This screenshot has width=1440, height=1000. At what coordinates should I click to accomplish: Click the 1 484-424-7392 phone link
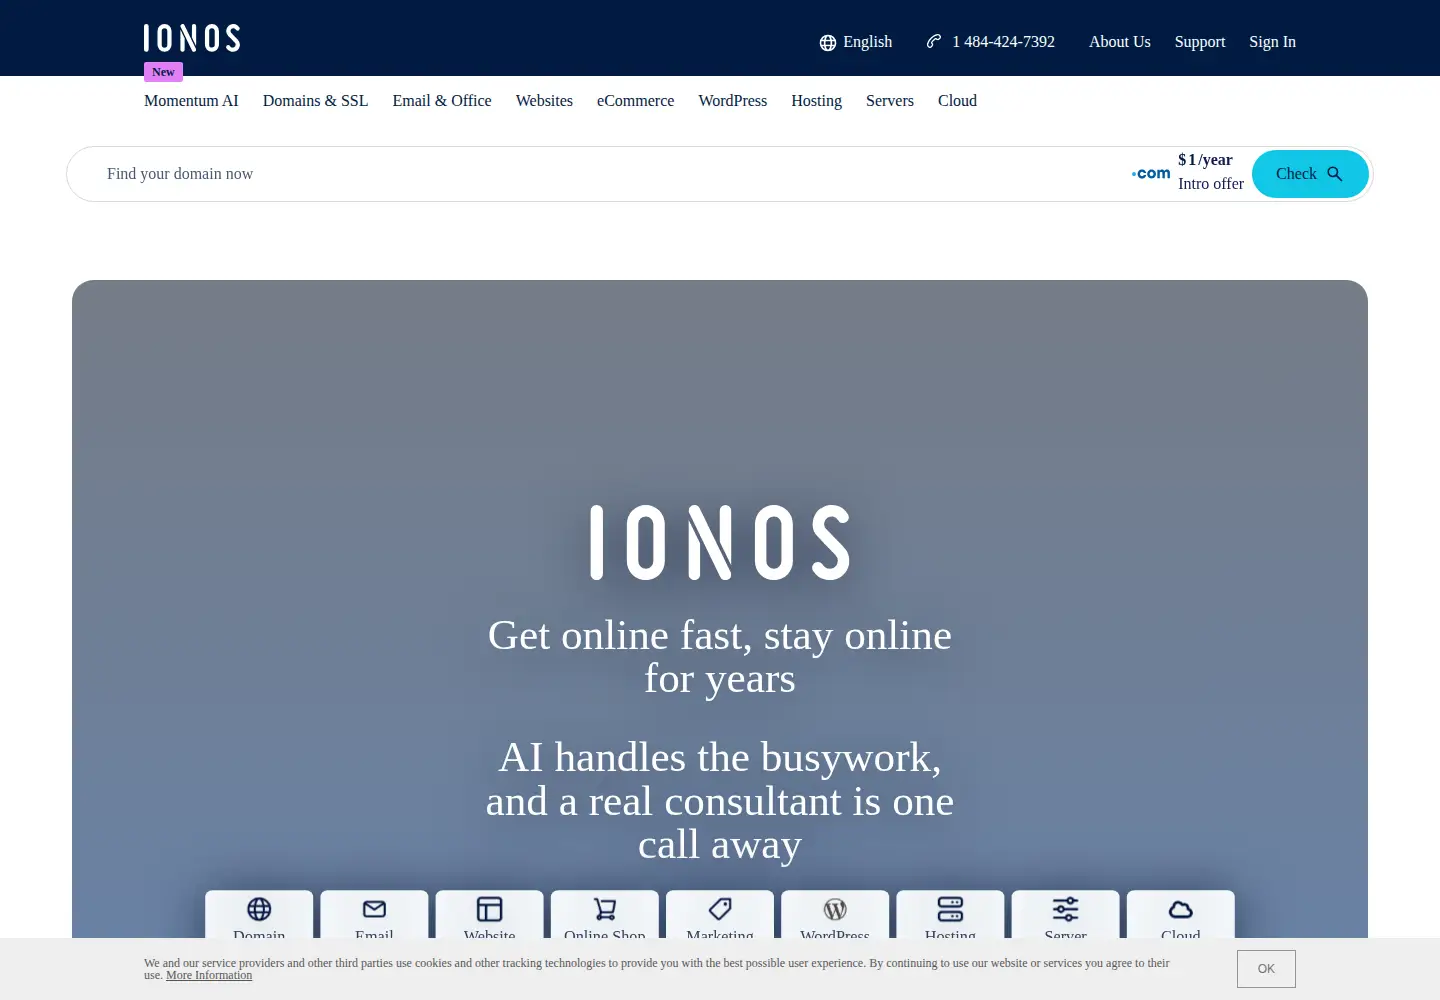point(990,42)
